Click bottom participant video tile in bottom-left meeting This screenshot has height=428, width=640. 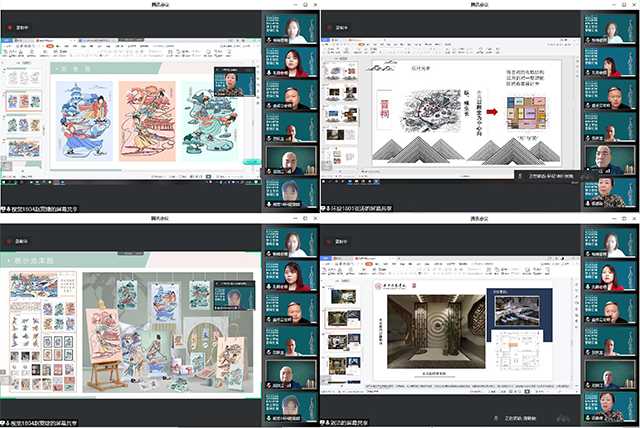(289, 408)
